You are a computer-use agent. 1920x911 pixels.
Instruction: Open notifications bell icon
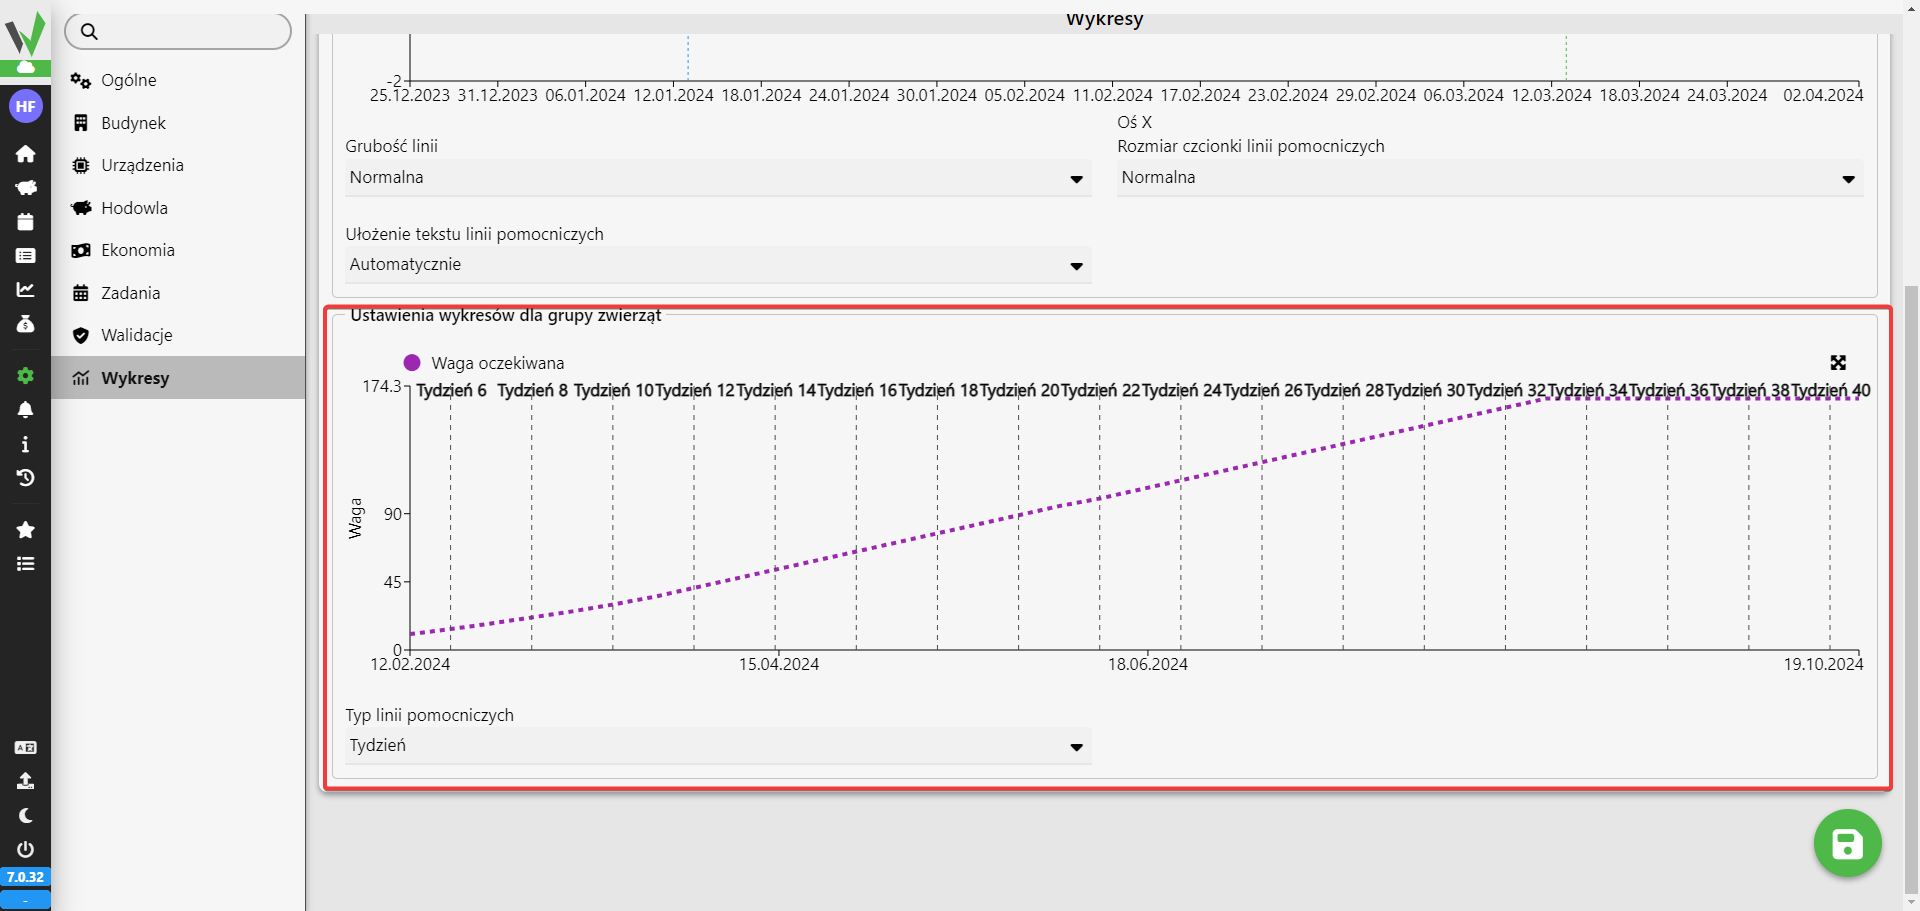click(x=25, y=410)
